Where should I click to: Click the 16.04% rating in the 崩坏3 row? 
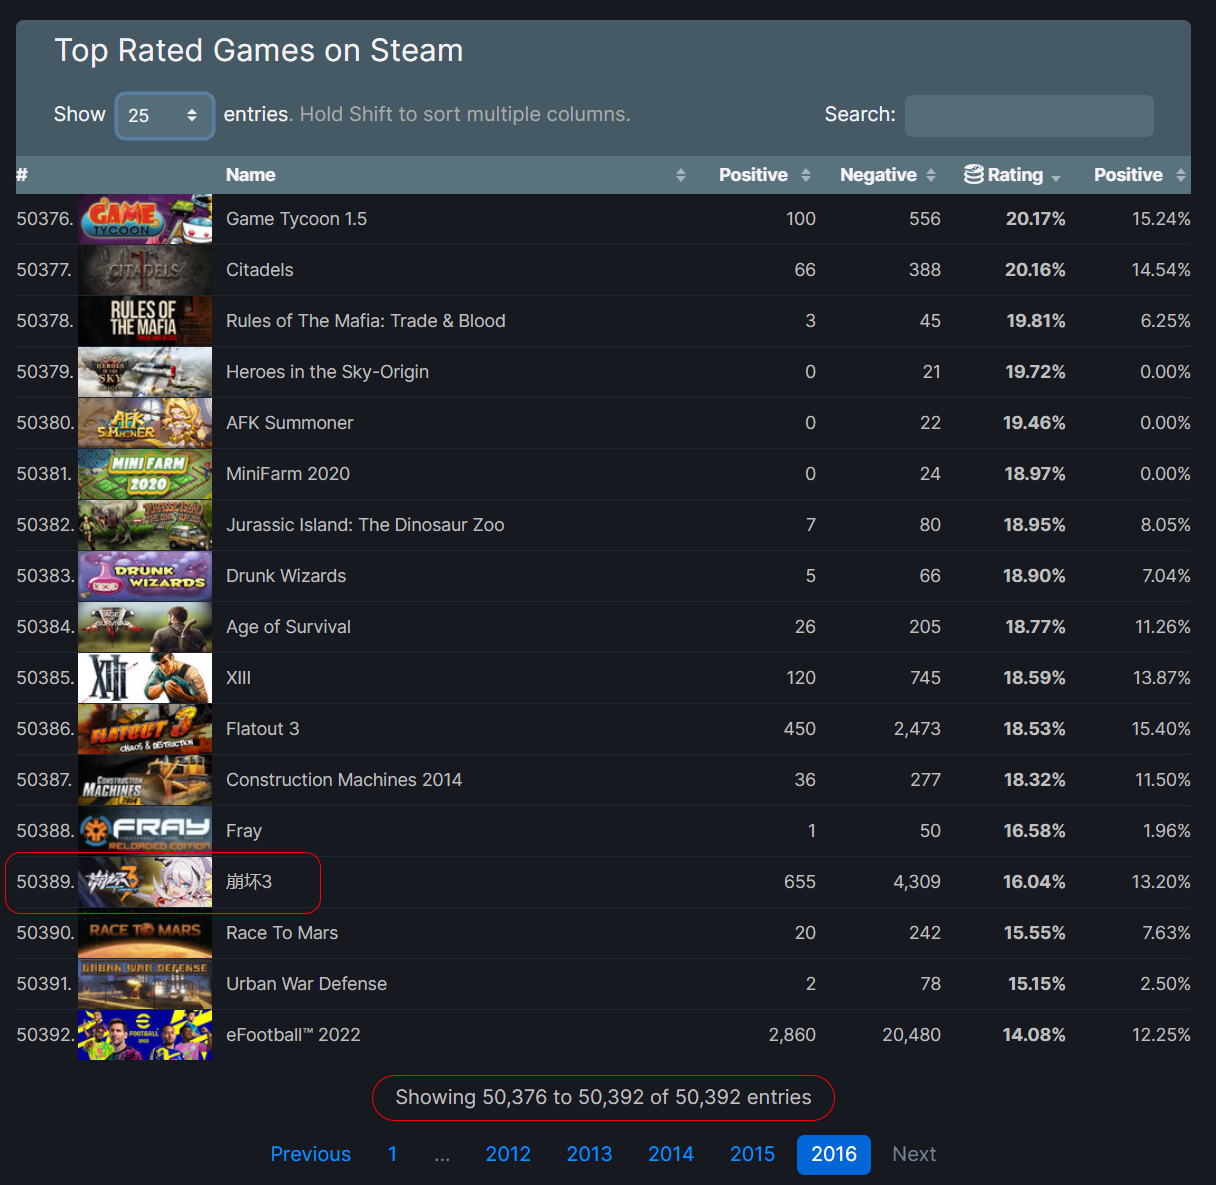pyautogui.click(x=1034, y=882)
